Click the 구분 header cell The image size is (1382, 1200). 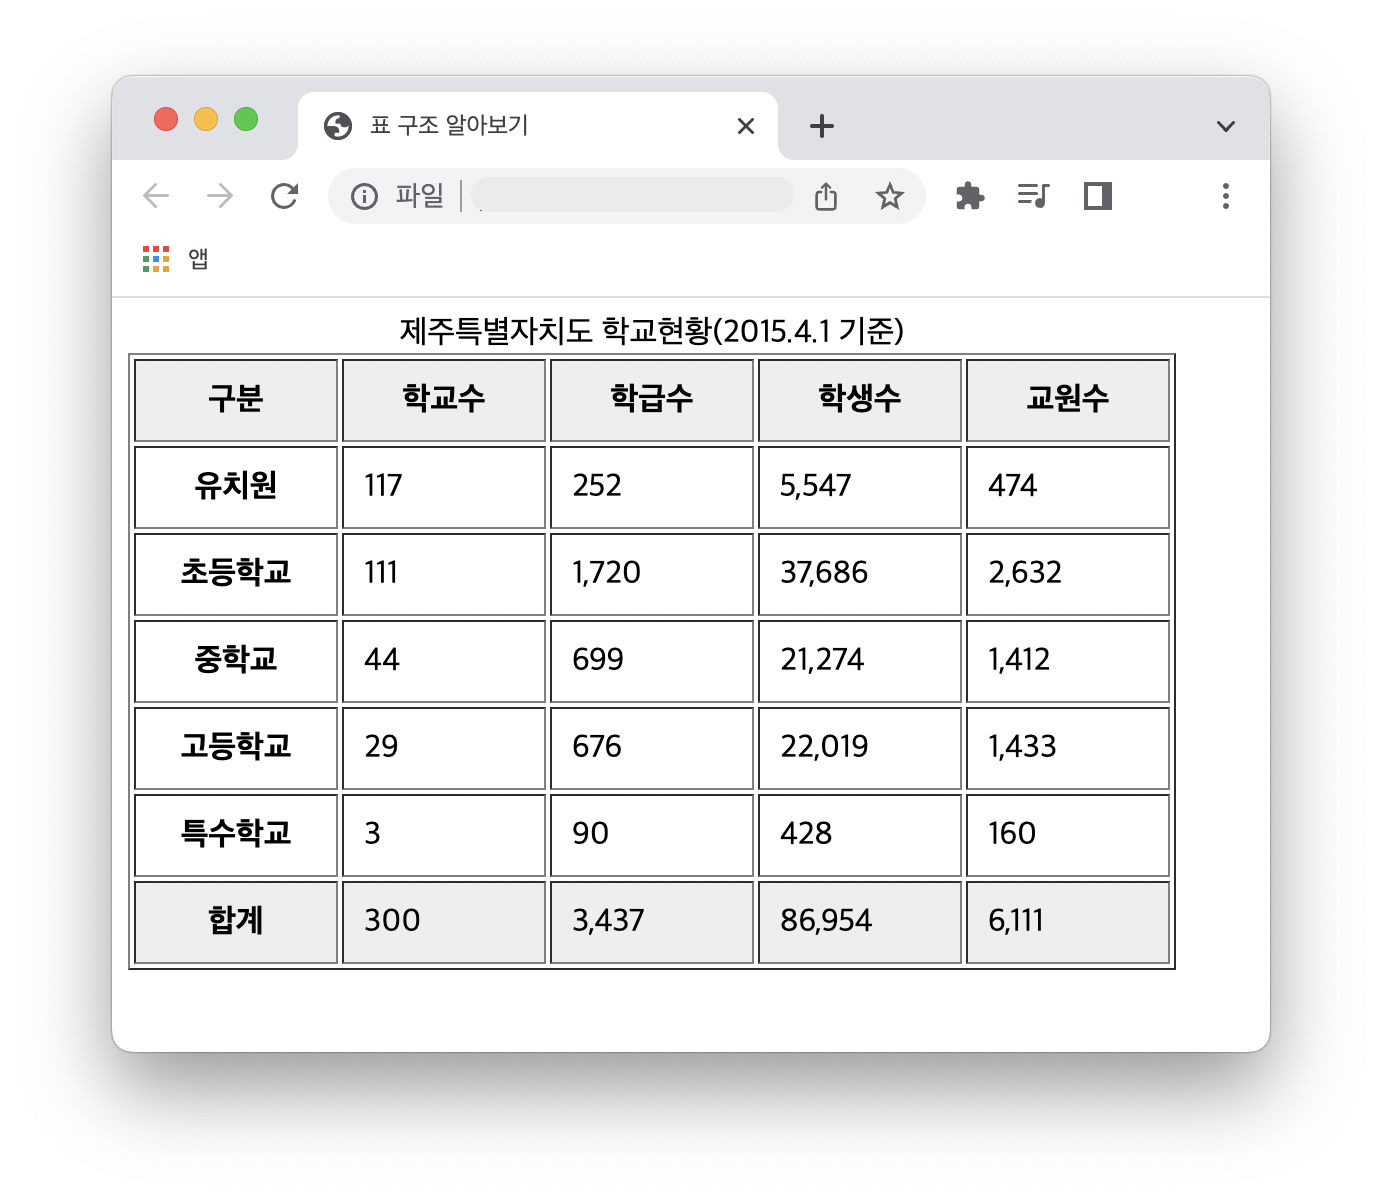click(236, 400)
